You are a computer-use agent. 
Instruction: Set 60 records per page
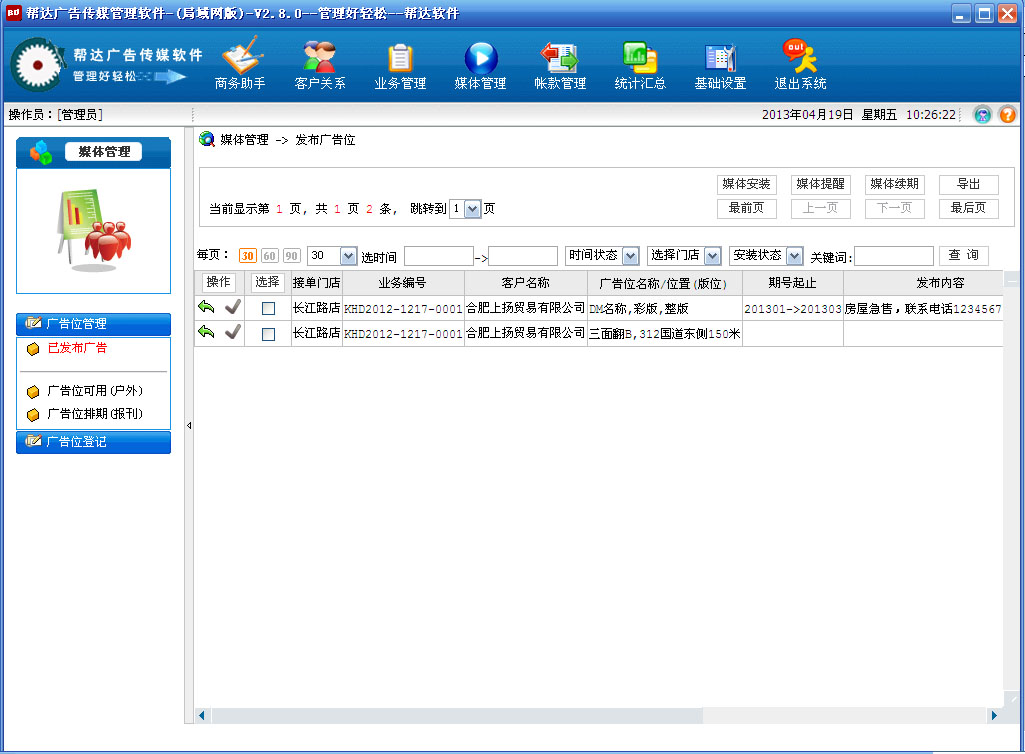[x=269, y=256]
